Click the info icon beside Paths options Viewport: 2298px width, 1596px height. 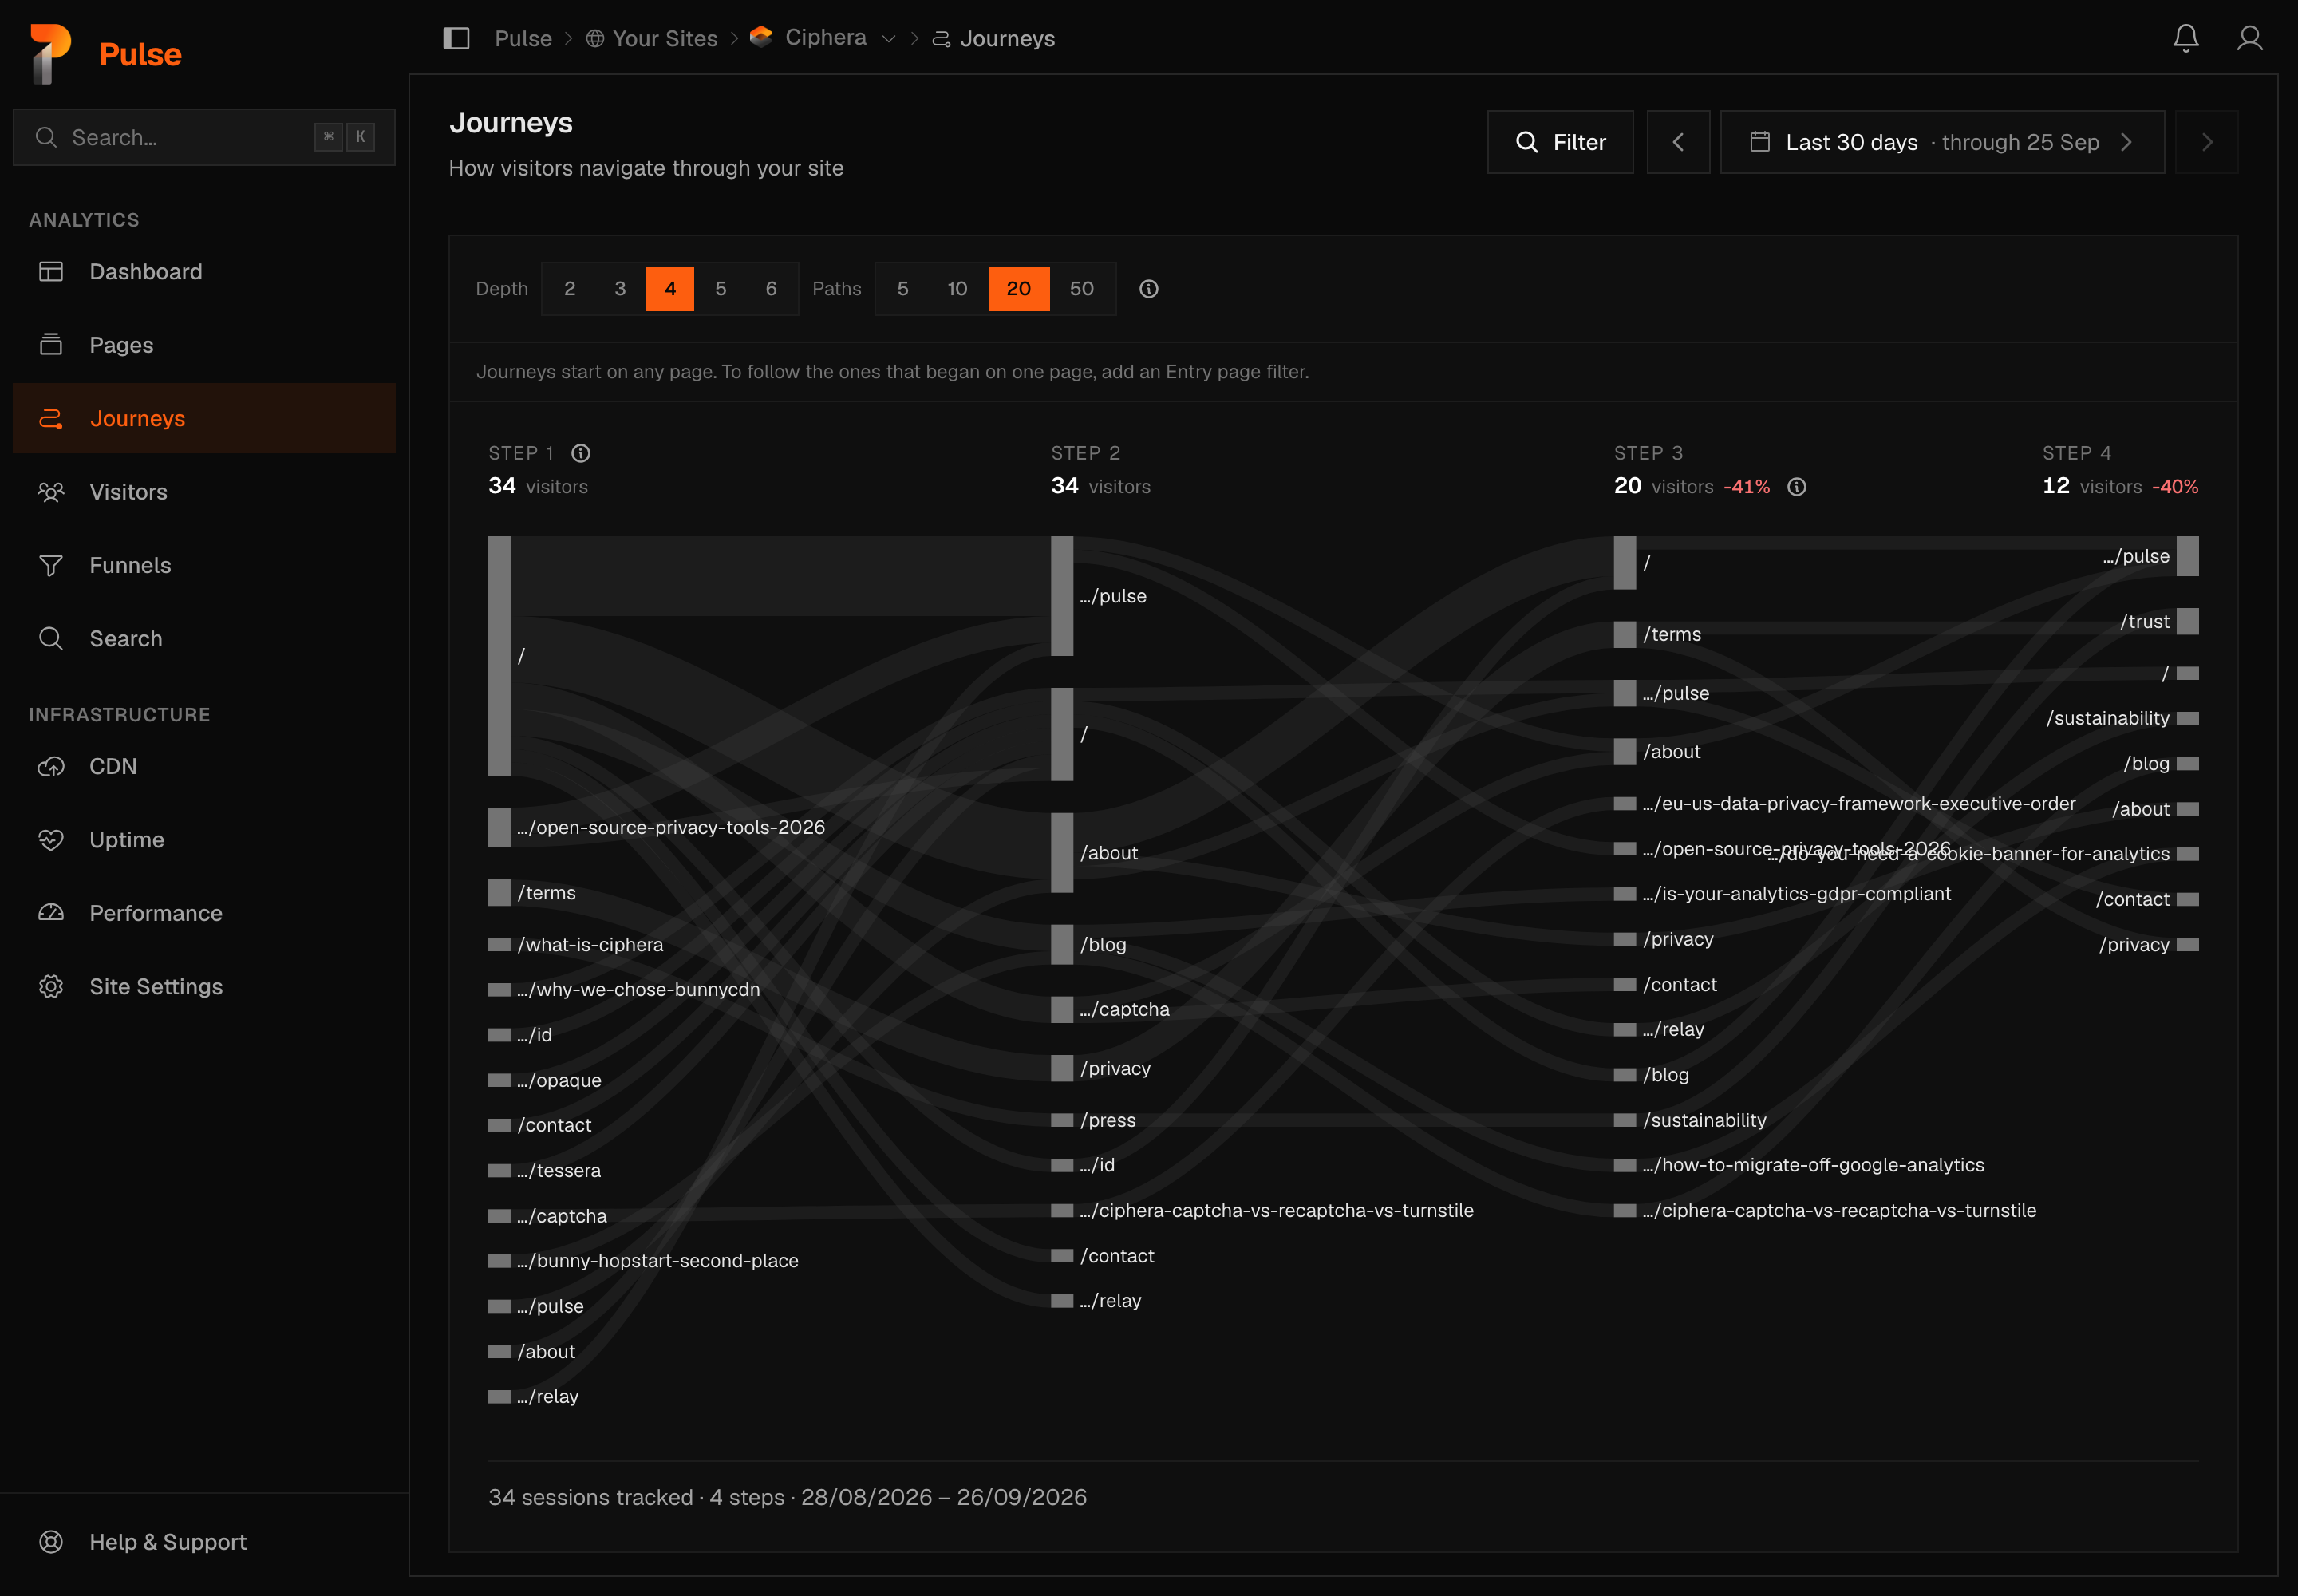click(x=1148, y=289)
